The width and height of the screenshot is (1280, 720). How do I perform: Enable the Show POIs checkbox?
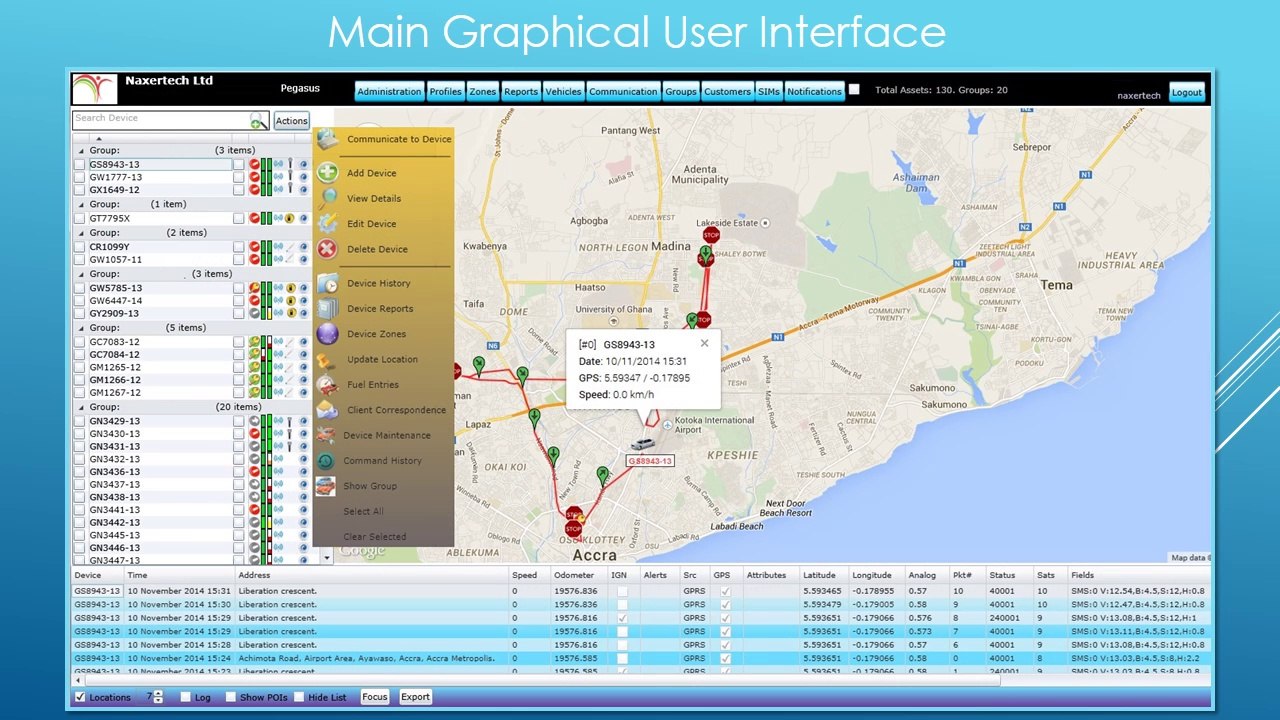click(231, 697)
